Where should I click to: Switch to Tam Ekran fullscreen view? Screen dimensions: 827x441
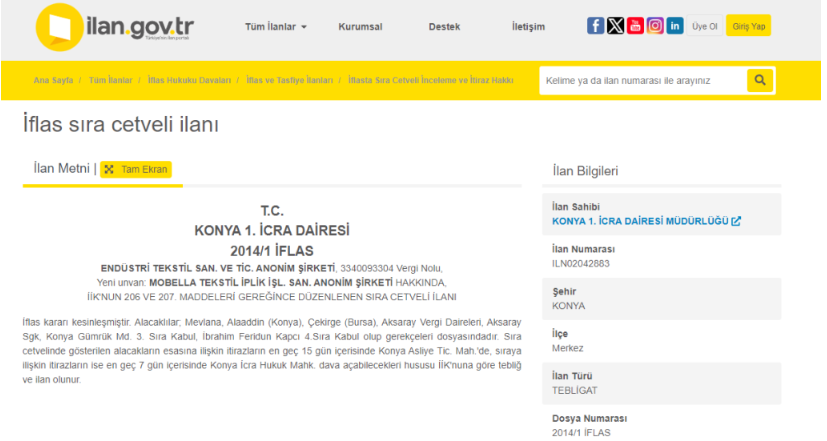pos(136,170)
